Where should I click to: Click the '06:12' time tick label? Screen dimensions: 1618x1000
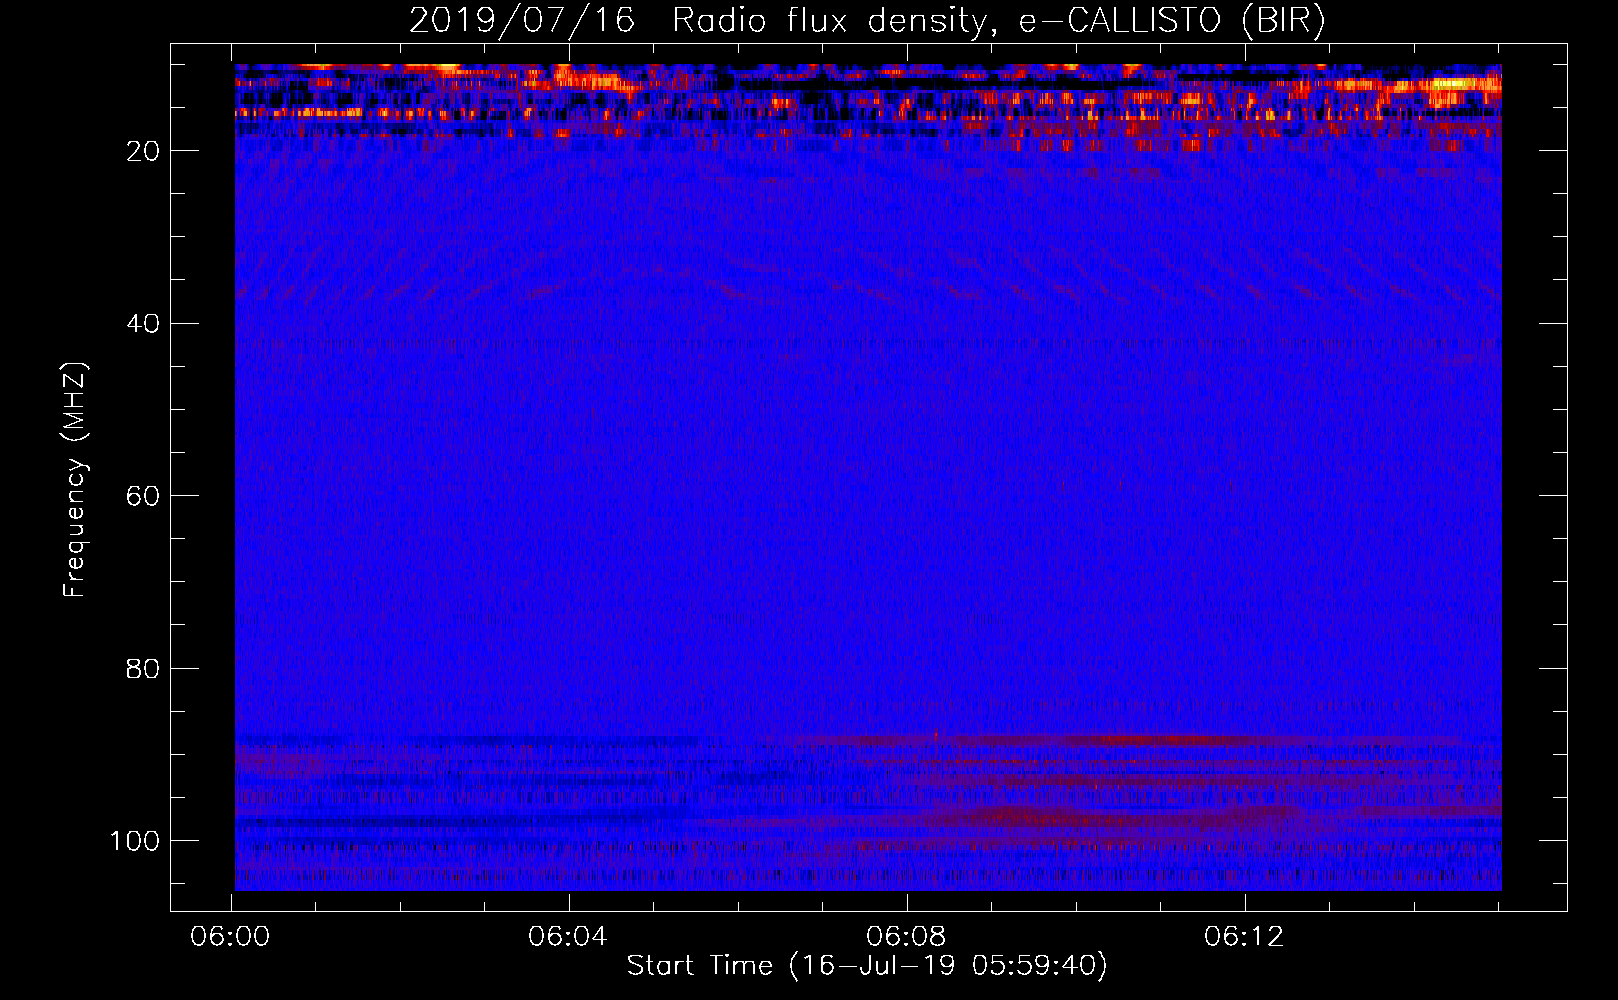point(1244,937)
